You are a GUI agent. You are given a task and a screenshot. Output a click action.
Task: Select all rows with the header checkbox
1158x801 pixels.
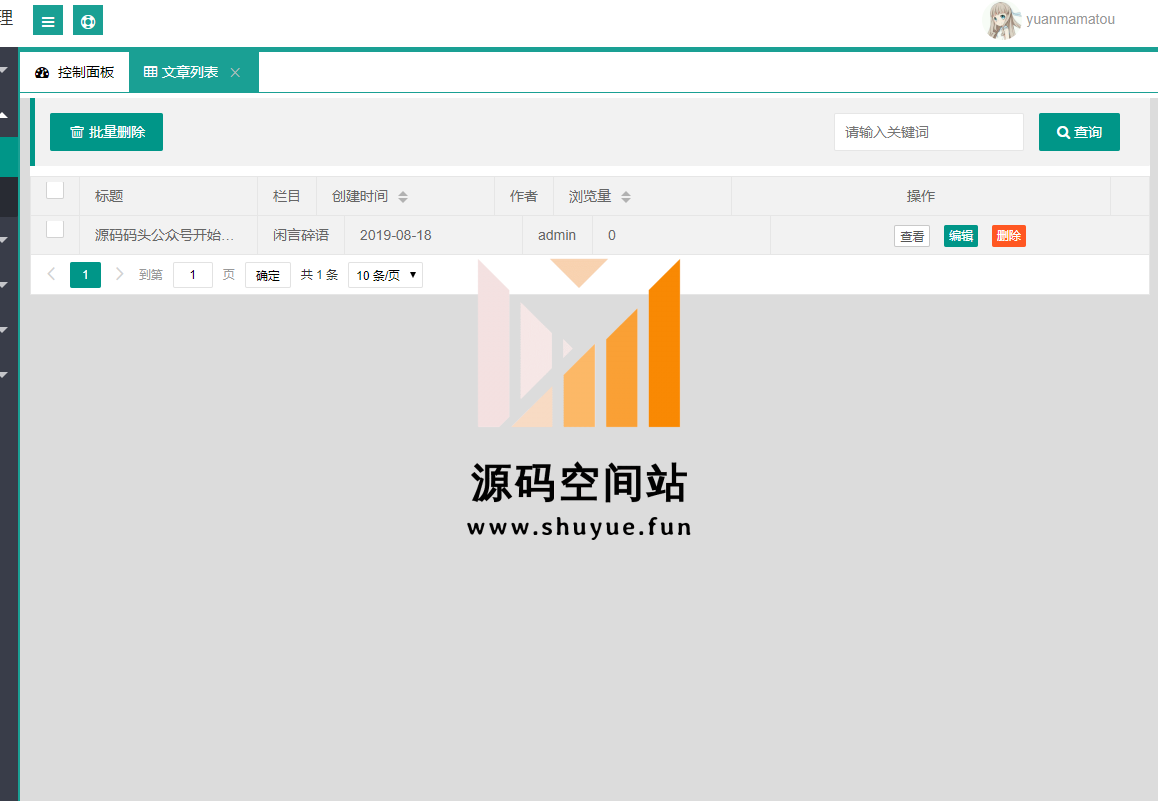[55, 190]
